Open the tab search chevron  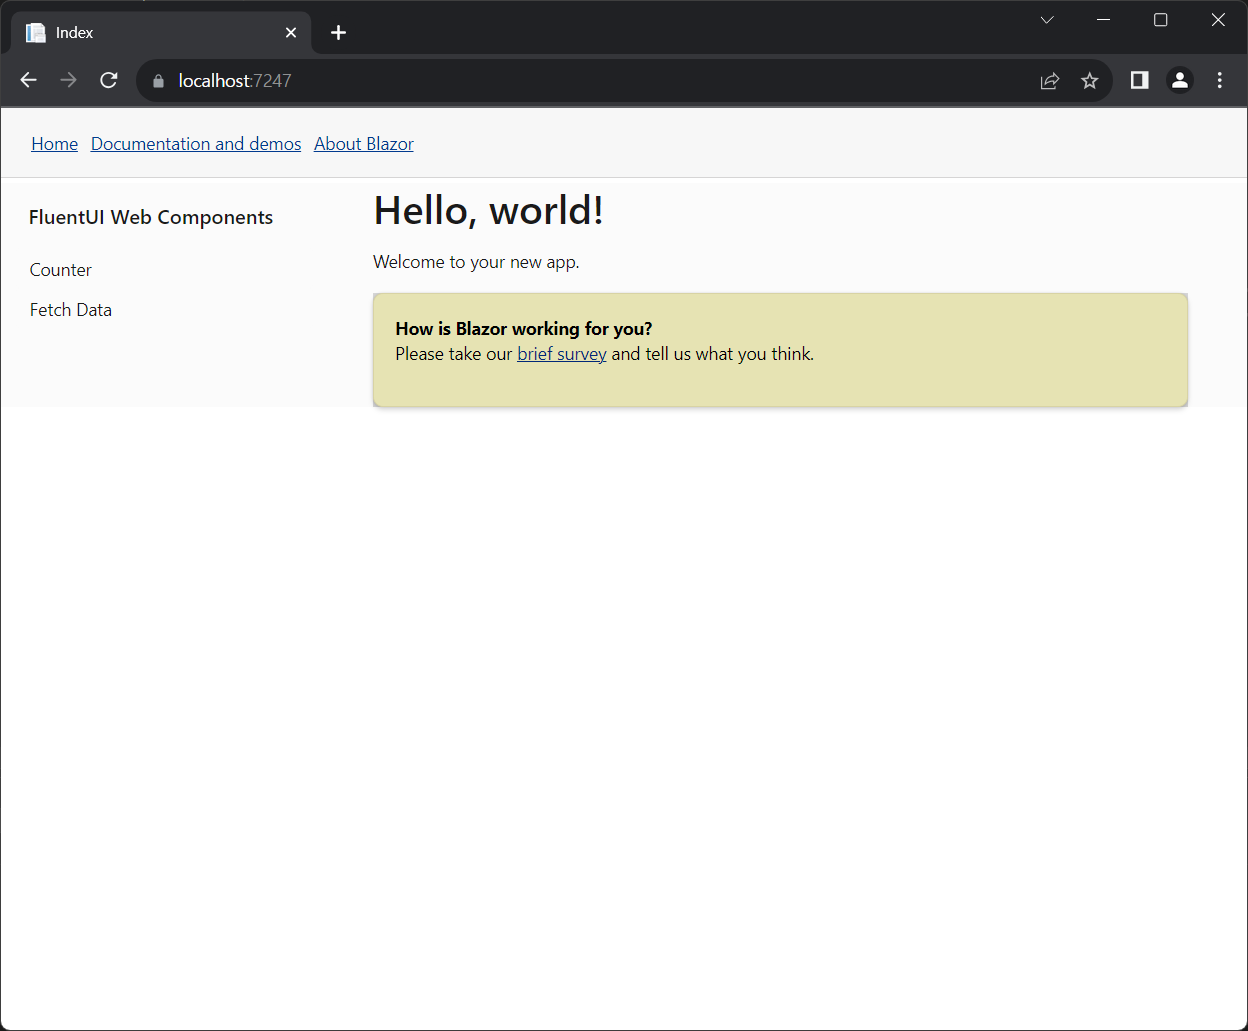[x=1047, y=20]
